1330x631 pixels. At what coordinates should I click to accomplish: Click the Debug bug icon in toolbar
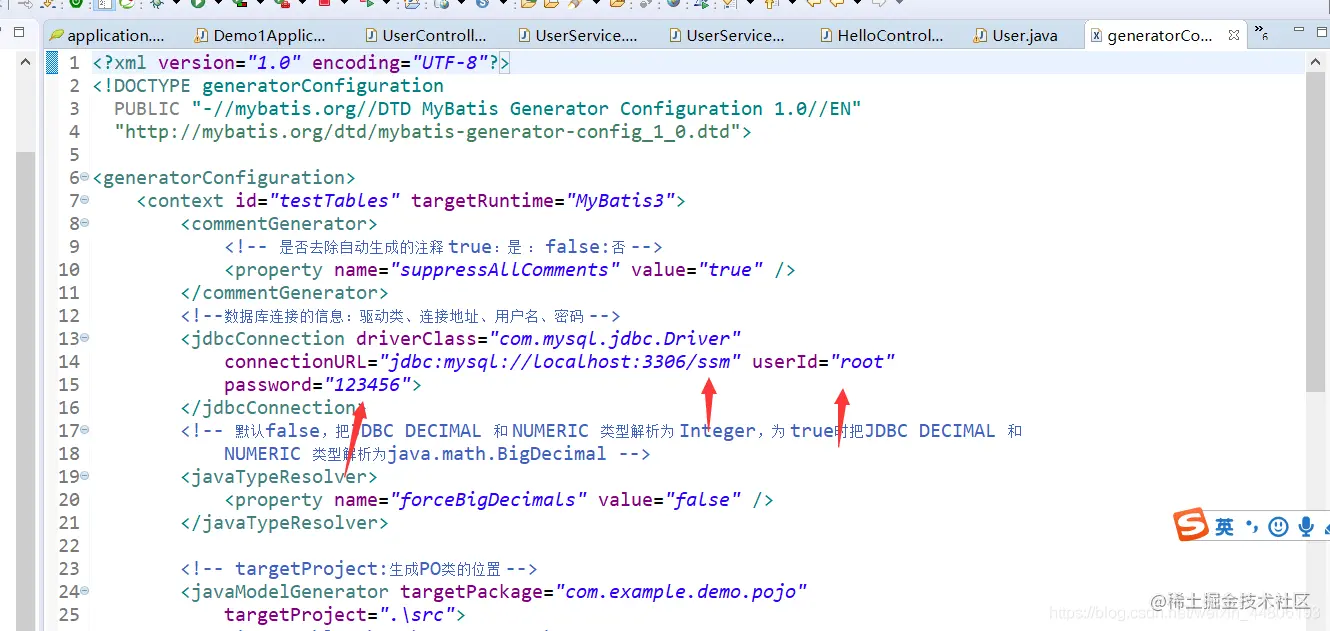(157, 4)
